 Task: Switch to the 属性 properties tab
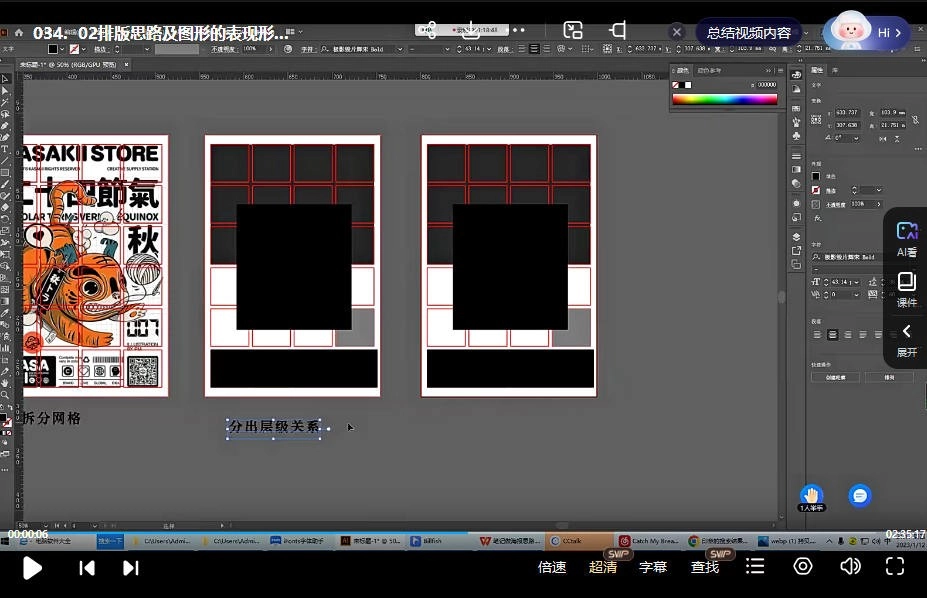pos(817,70)
